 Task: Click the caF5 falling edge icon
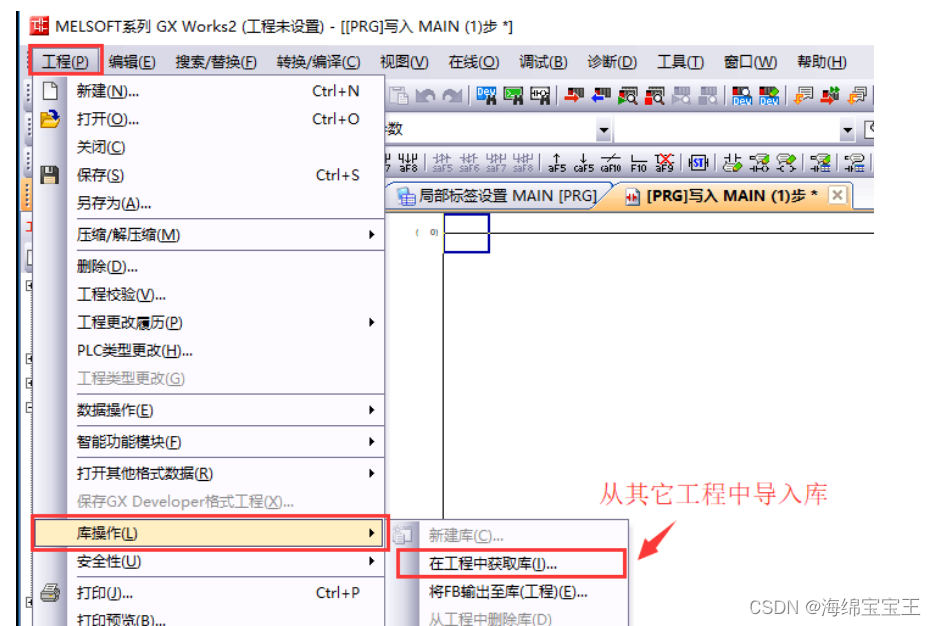pos(584,162)
